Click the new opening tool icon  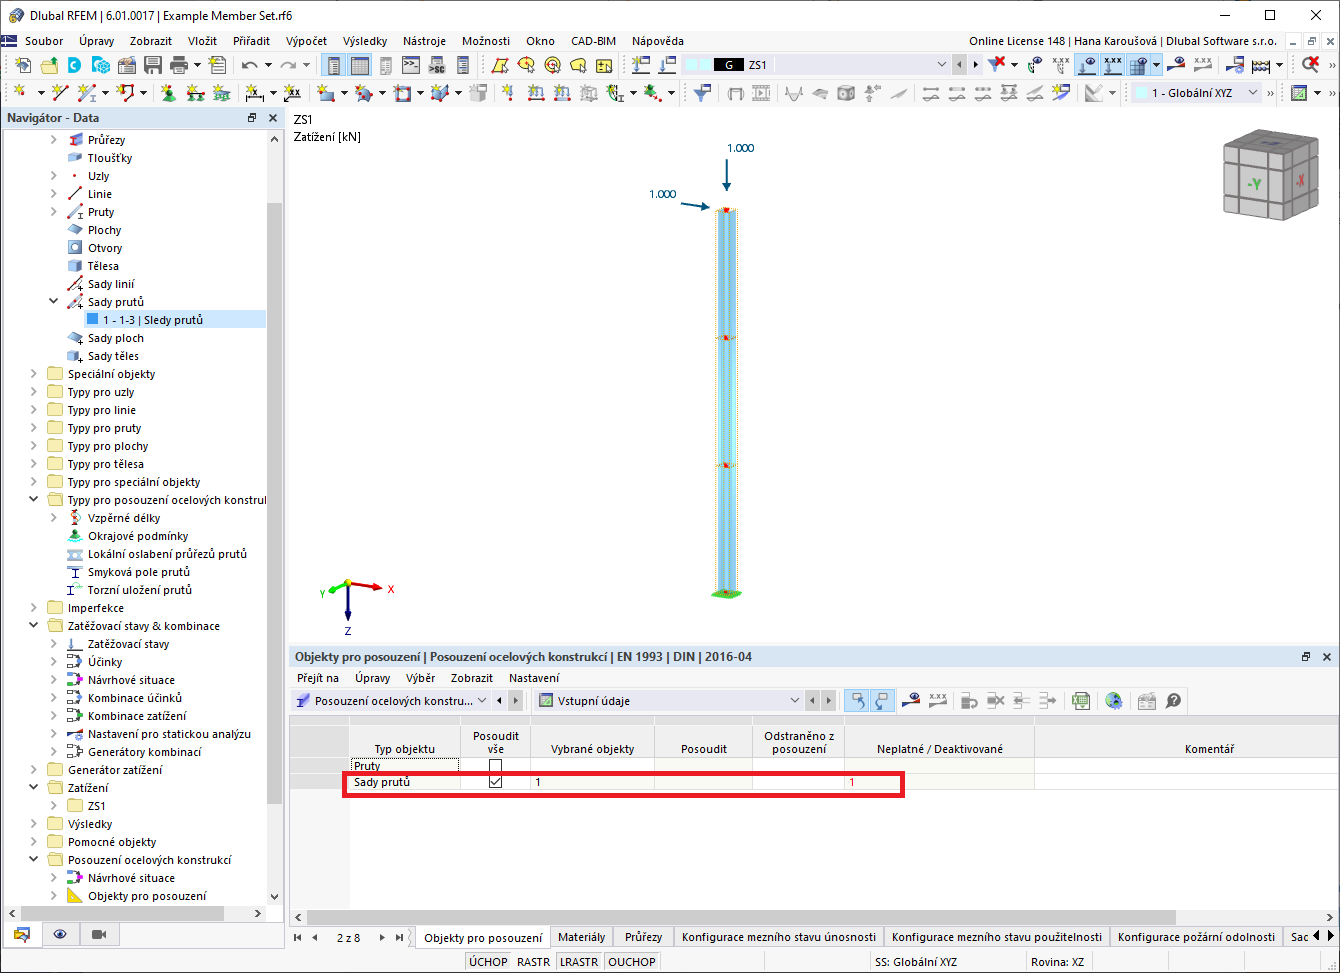pyautogui.click(x=403, y=93)
